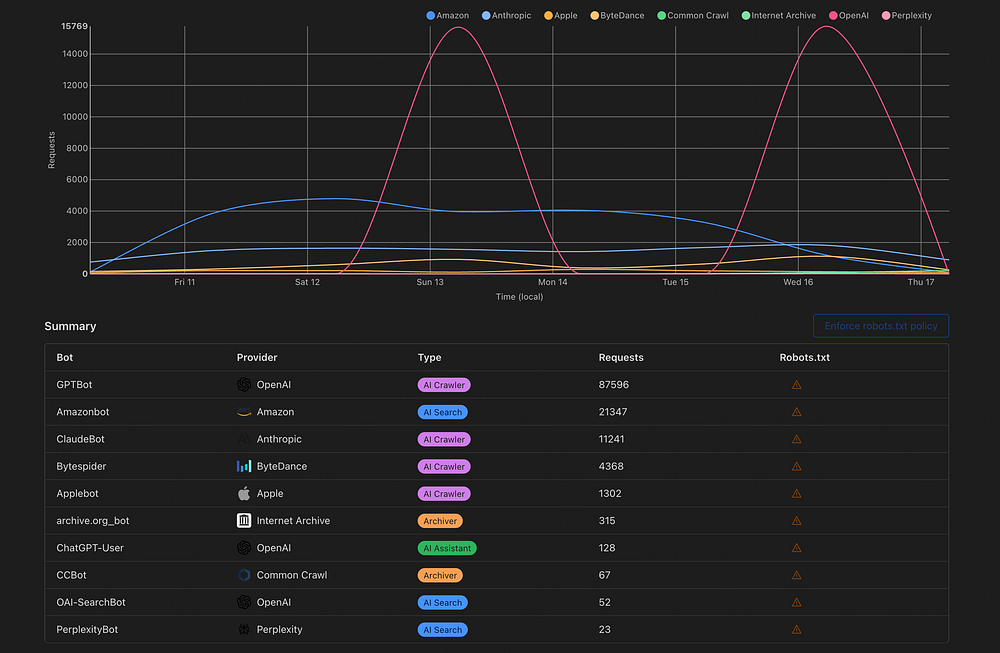The width and height of the screenshot is (1000, 653).
Task: Click the ByteDance logo in Bytespider row
Action: [244, 466]
